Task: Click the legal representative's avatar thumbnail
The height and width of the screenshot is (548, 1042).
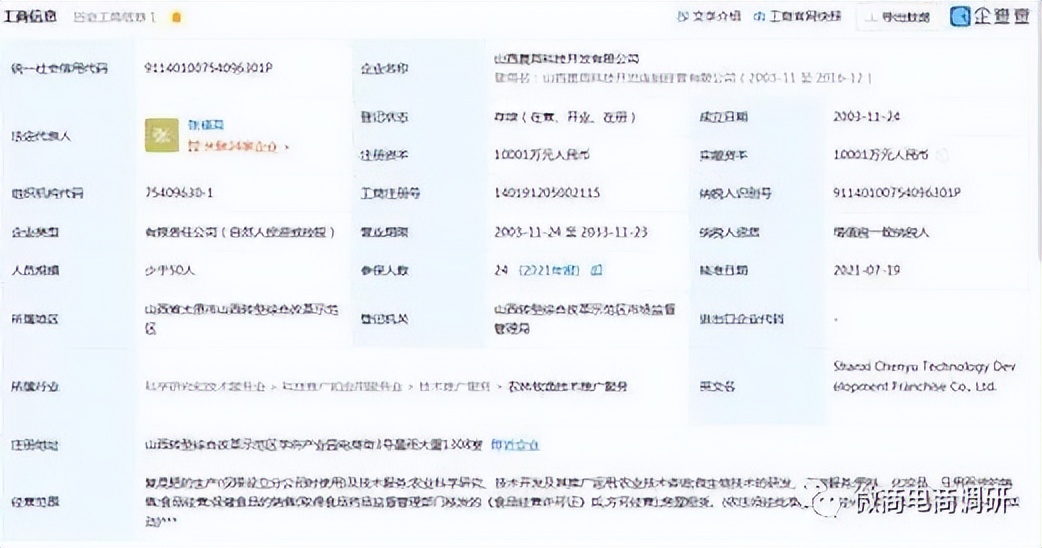Action: coord(162,136)
